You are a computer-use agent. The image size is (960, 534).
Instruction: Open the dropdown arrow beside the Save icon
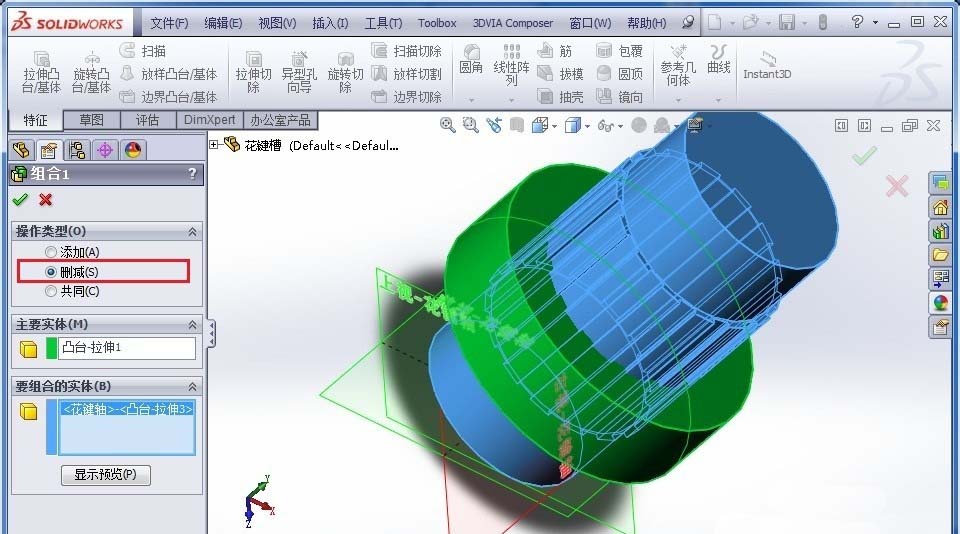click(804, 23)
